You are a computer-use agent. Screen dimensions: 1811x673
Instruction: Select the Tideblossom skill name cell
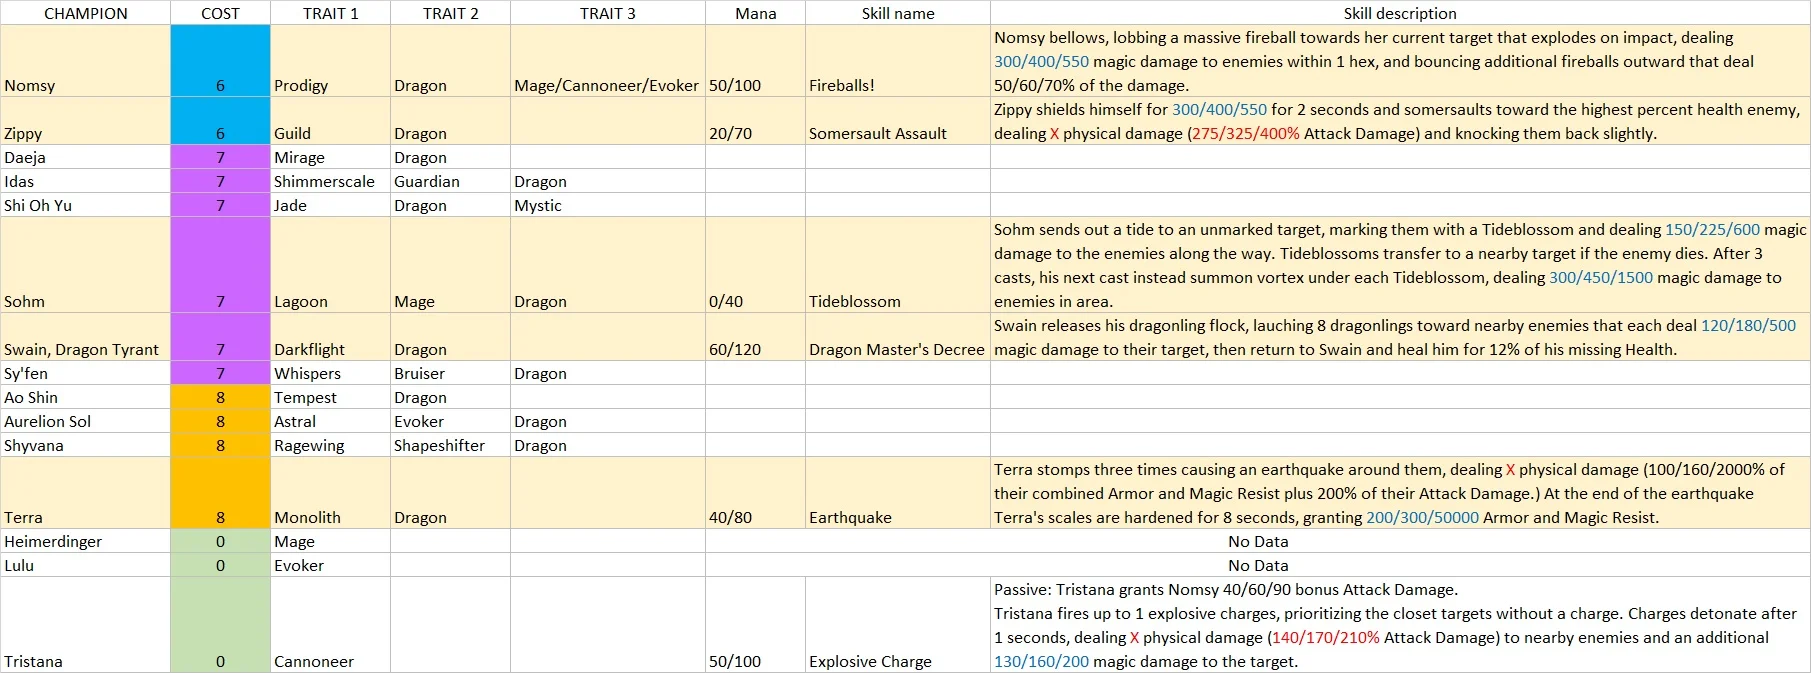pos(897,265)
